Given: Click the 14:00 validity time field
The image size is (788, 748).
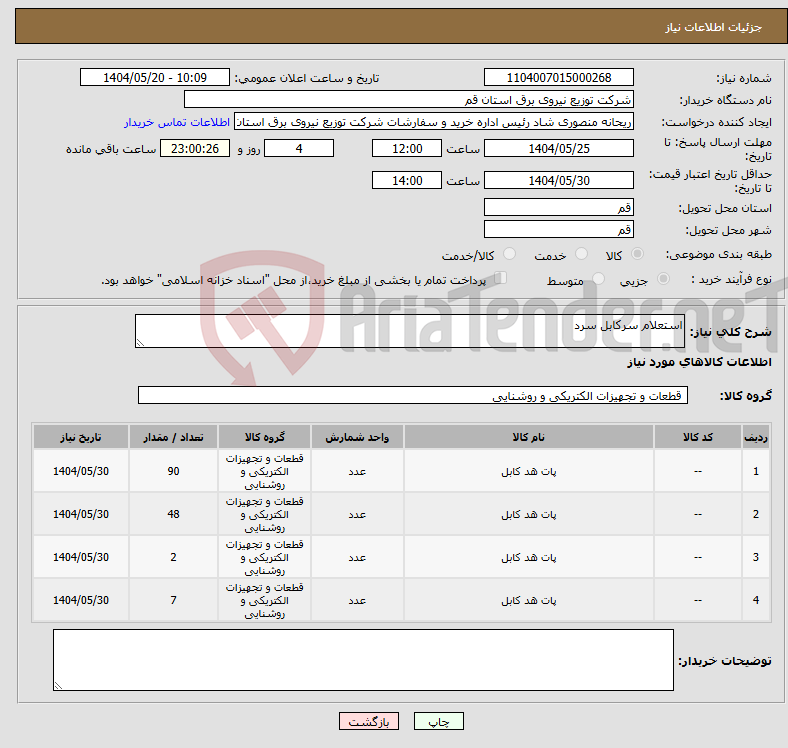Looking at the screenshot, I should point(407,180).
